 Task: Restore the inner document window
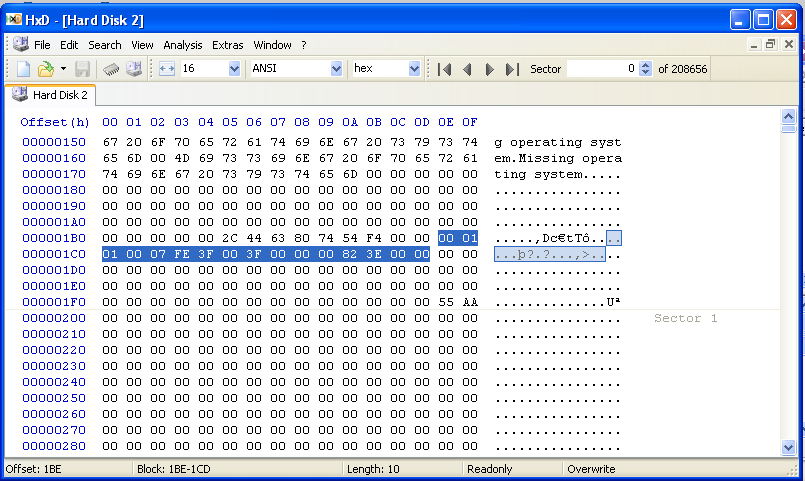pos(771,45)
